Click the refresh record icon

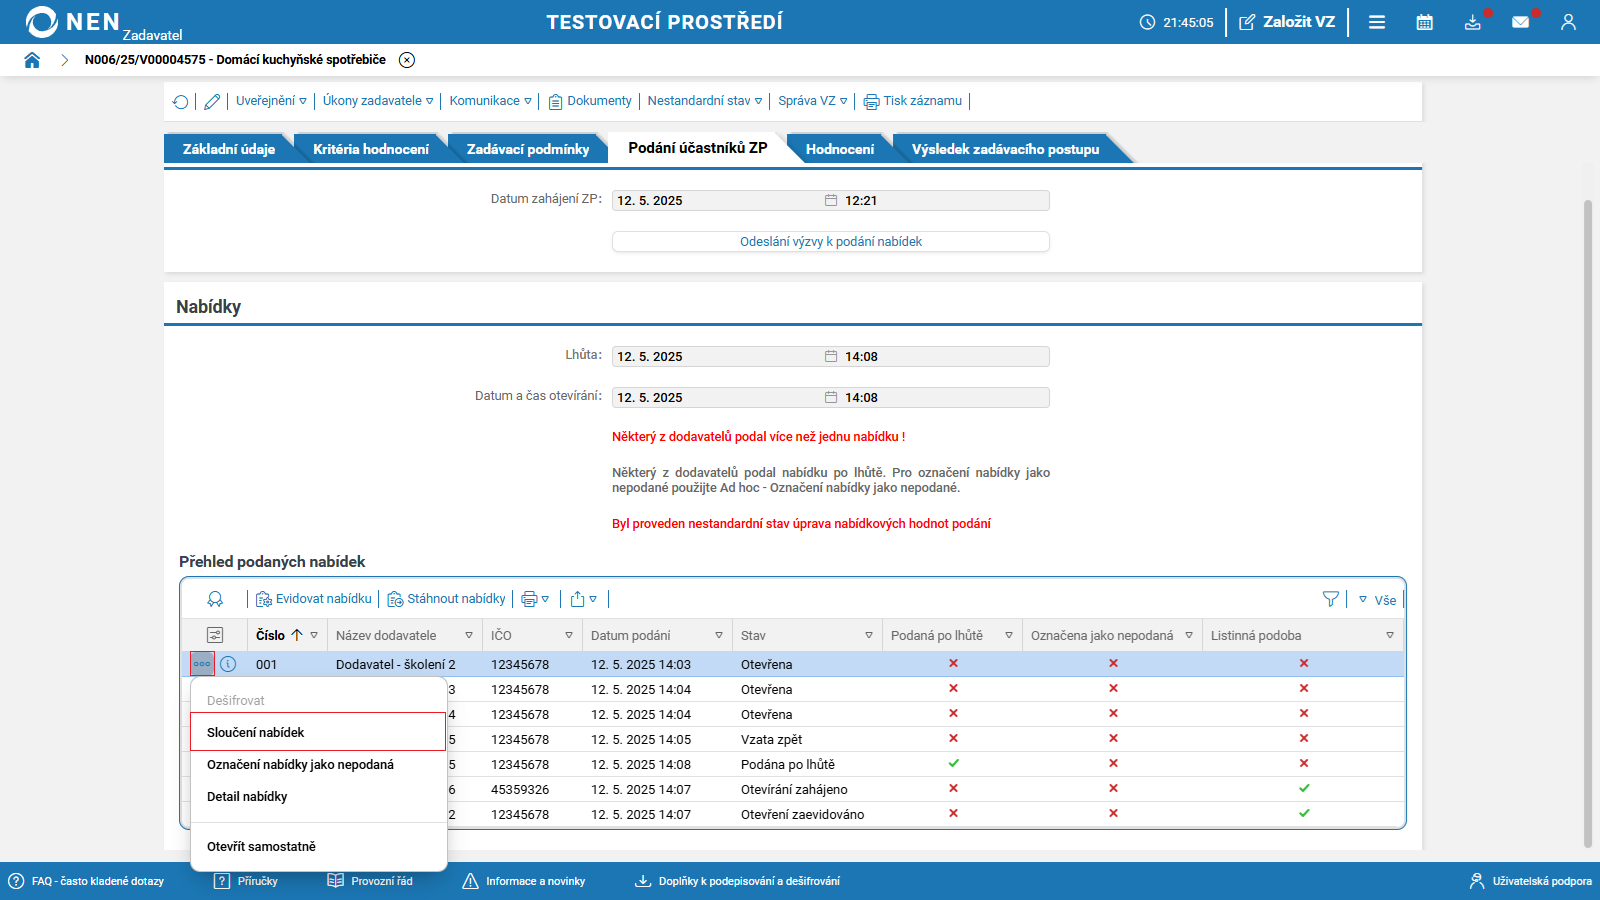click(x=181, y=101)
